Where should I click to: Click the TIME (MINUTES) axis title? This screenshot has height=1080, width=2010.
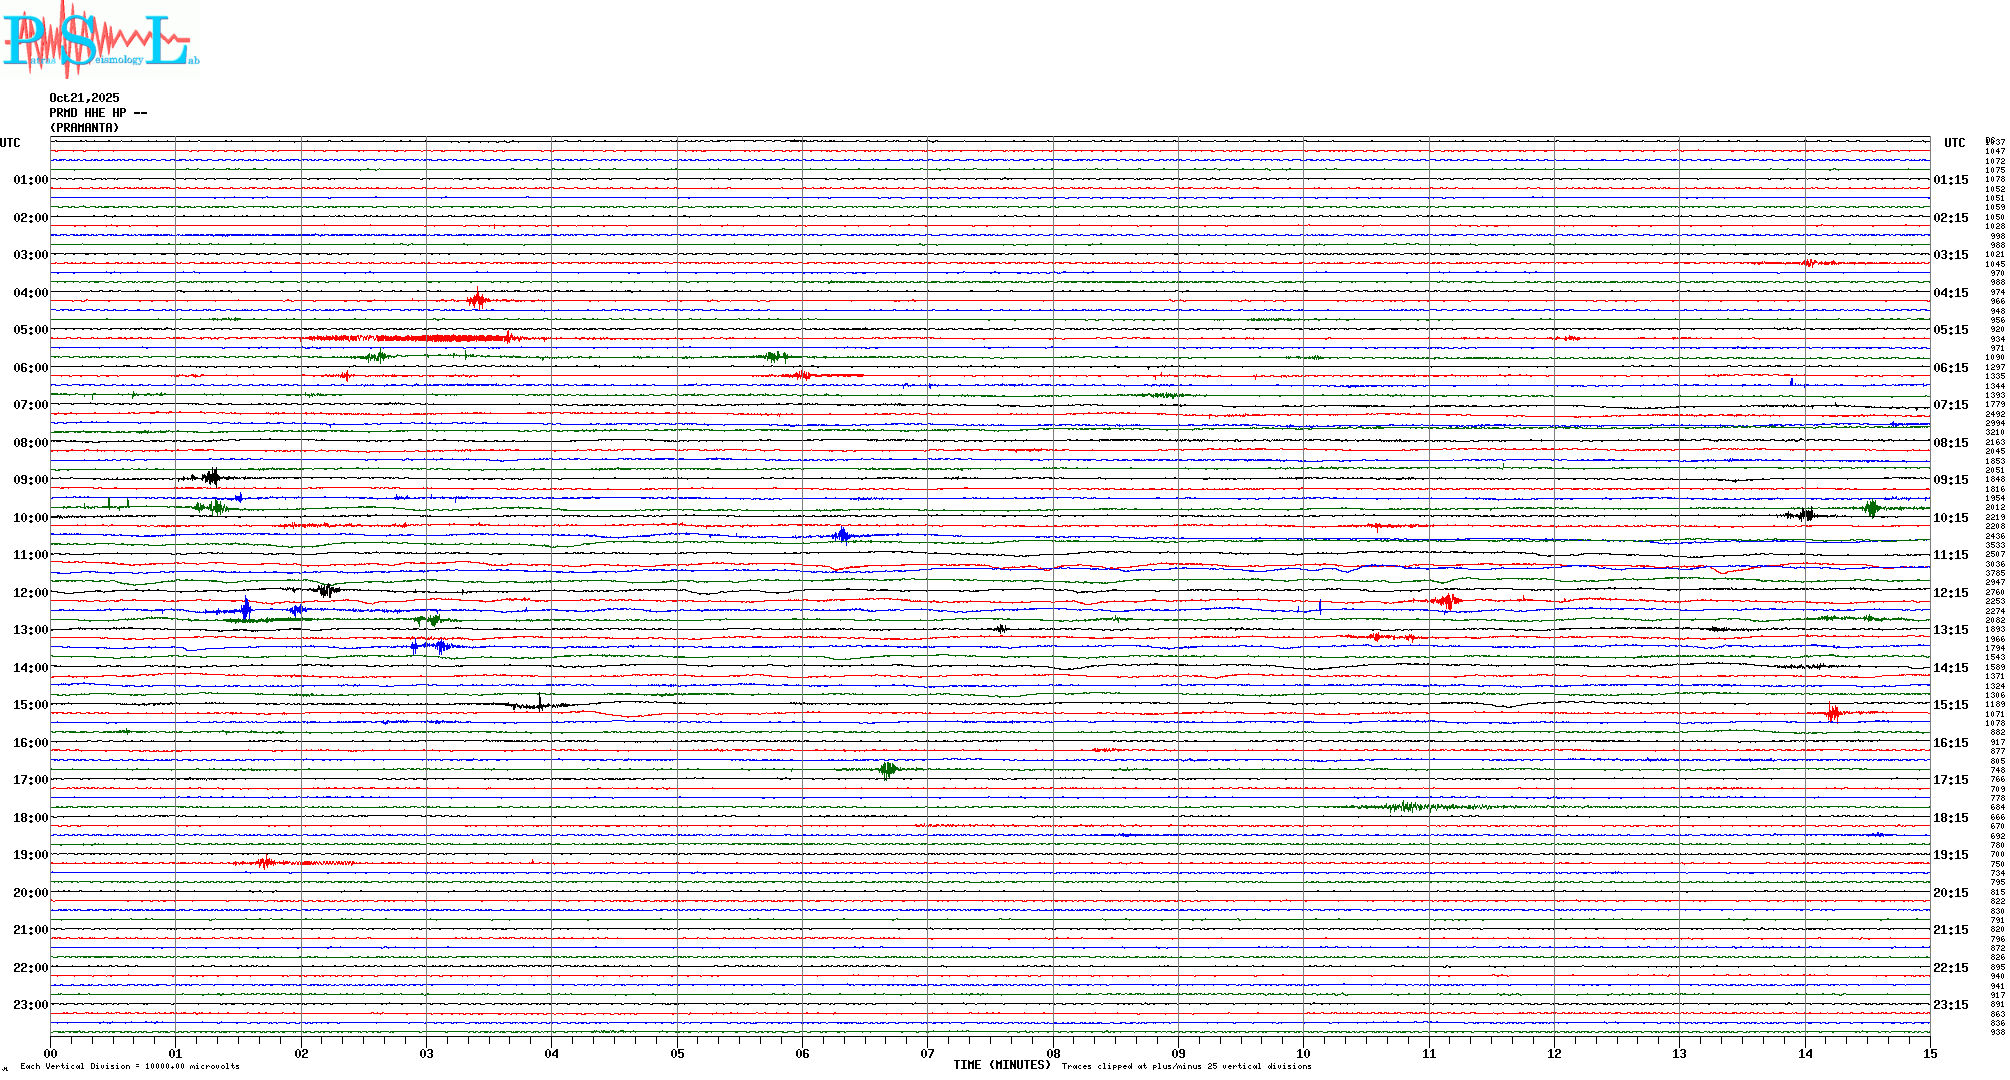pos(1001,1065)
